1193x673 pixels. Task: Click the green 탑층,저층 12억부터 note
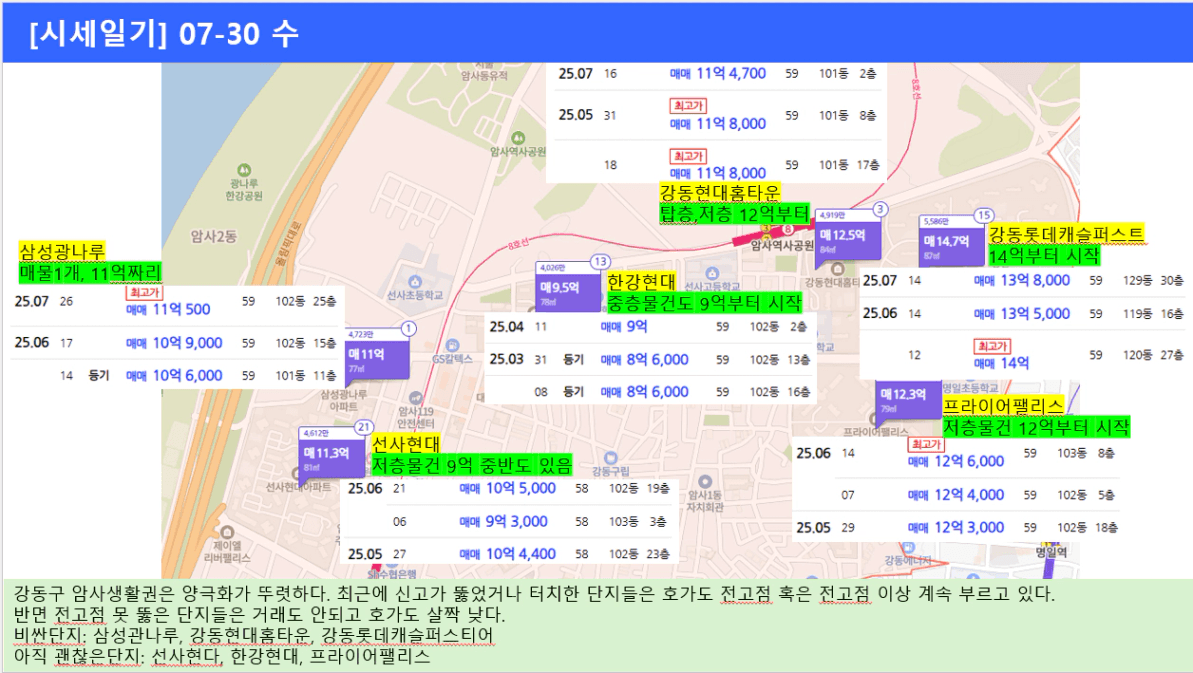(x=734, y=213)
